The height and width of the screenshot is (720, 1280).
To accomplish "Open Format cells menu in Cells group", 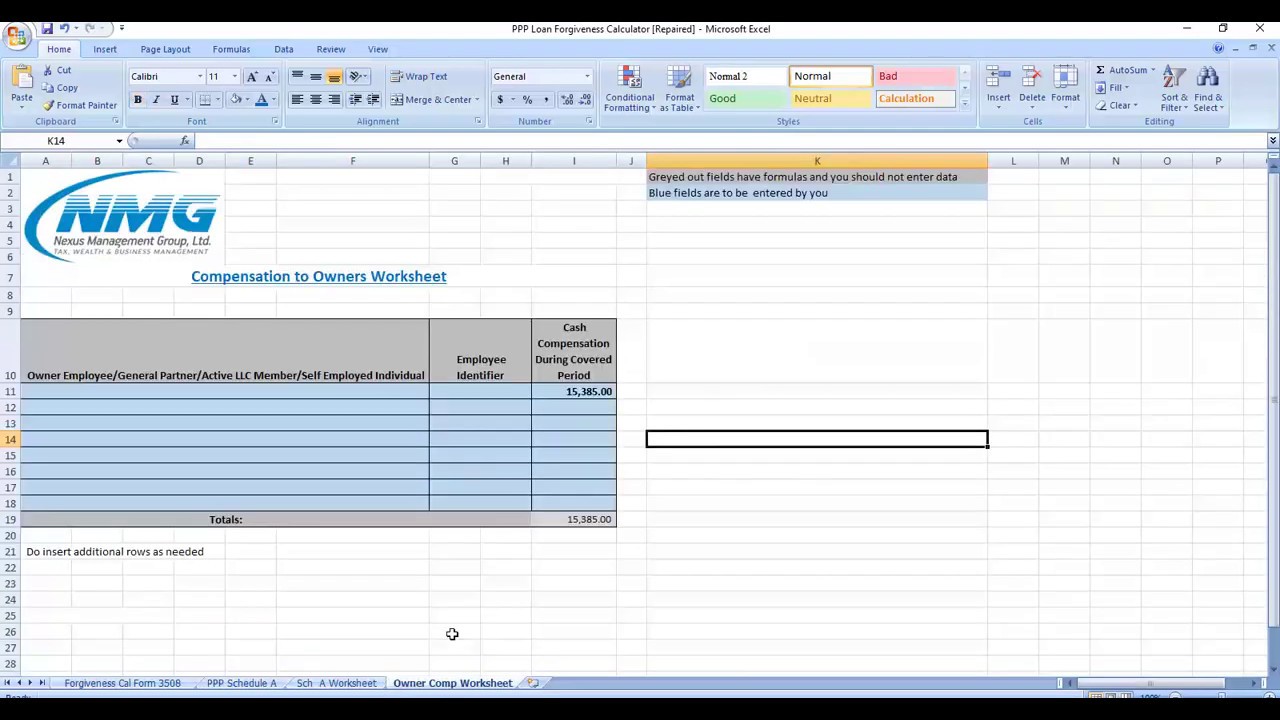I will tap(1065, 88).
